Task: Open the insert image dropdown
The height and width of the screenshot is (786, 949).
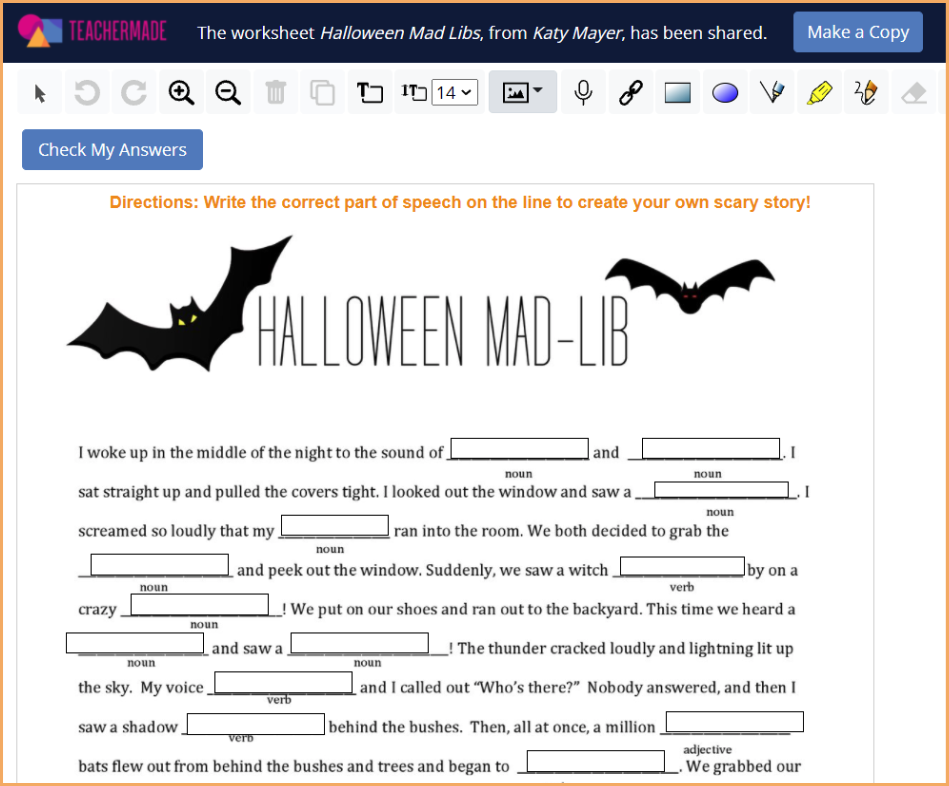Action: [522, 92]
